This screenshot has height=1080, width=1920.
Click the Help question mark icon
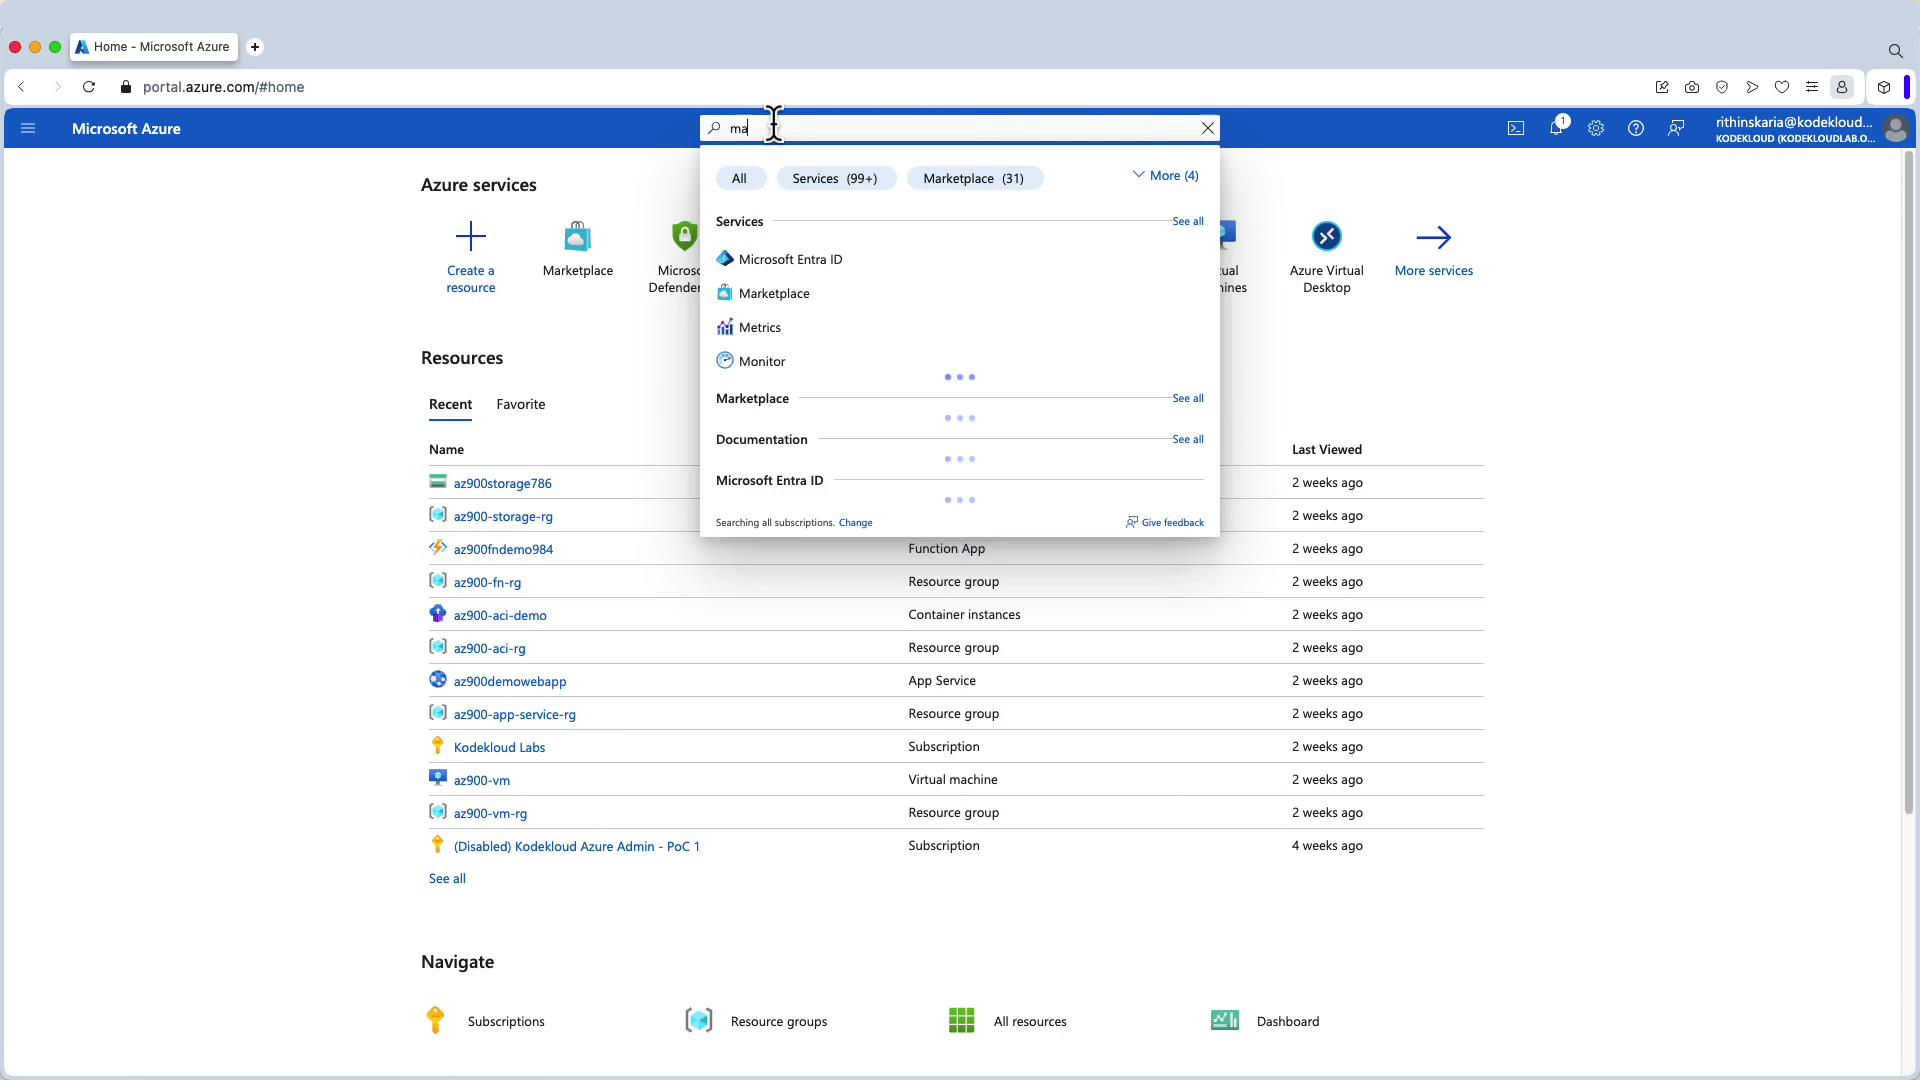pos(1636,128)
